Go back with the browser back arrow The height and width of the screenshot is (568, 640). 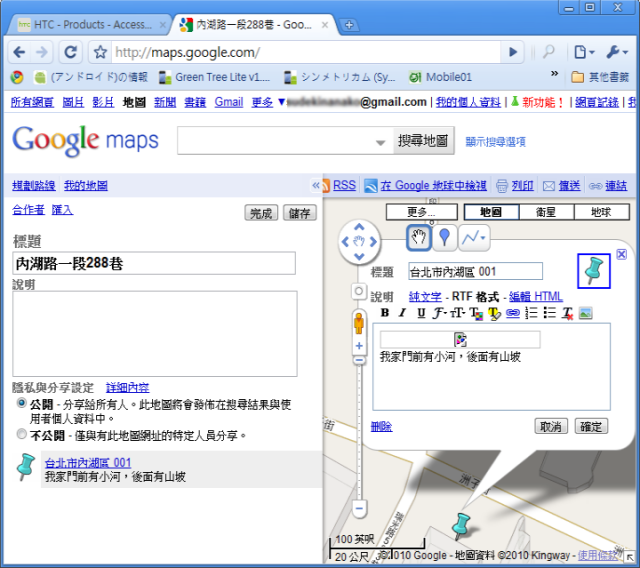[20, 52]
